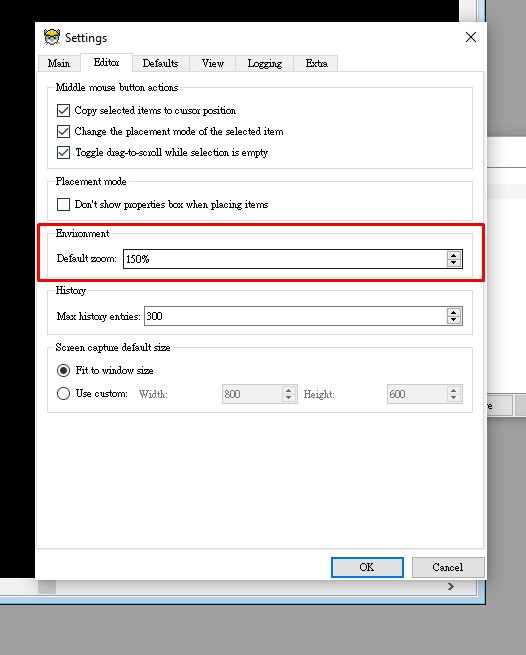Increase Default zoom with up arrow

click(x=454, y=255)
